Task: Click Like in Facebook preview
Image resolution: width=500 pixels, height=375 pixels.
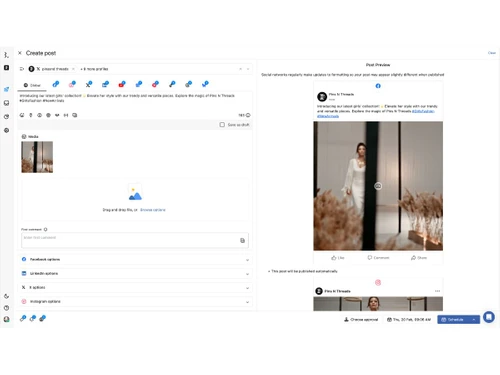Action: 338,258
